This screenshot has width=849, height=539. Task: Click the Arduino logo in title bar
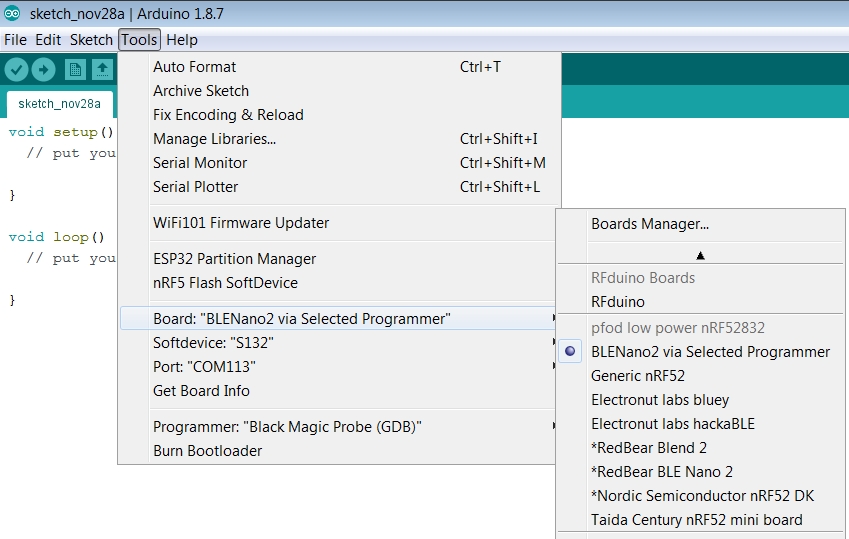pos(12,14)
